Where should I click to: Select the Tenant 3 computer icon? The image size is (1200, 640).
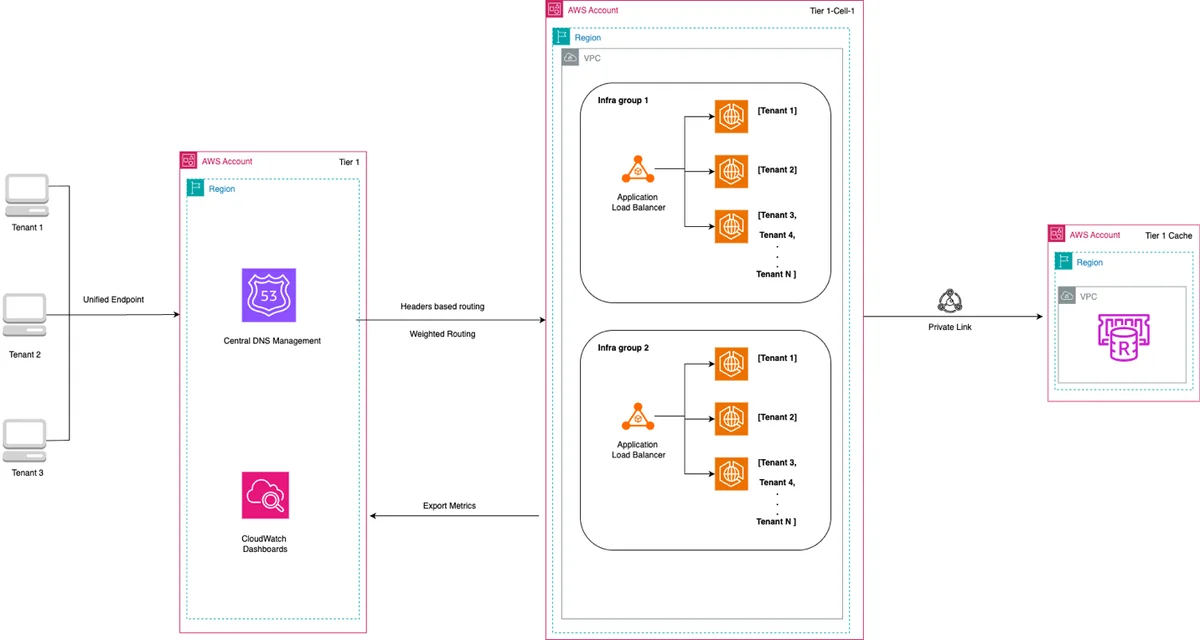(x=27, y=441)
